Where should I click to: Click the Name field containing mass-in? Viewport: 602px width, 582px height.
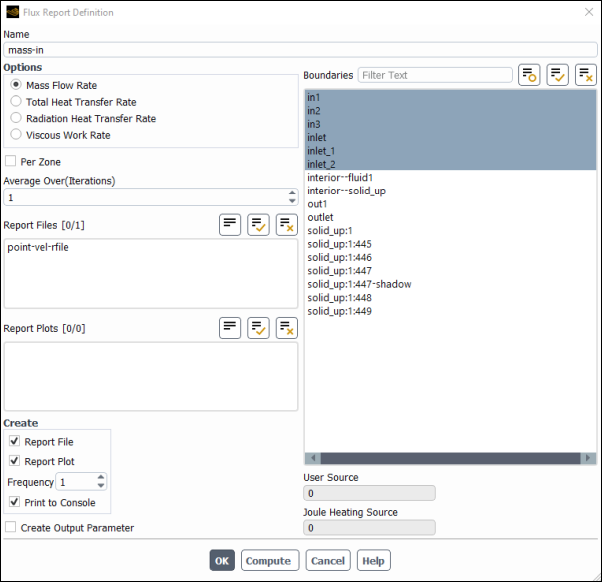301,50
